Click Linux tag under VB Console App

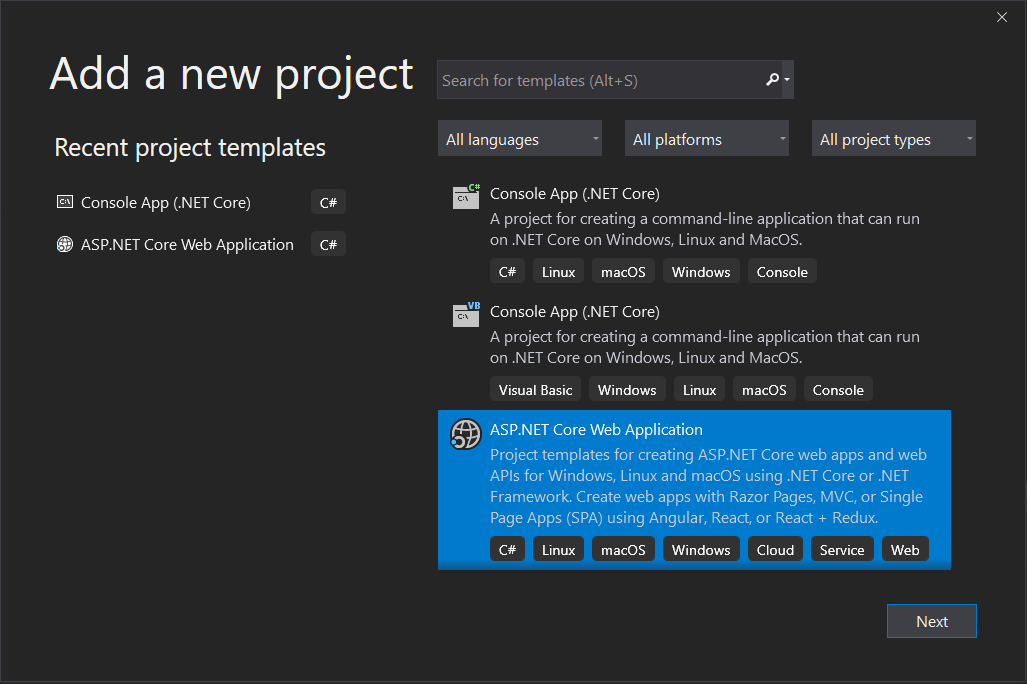700,390
